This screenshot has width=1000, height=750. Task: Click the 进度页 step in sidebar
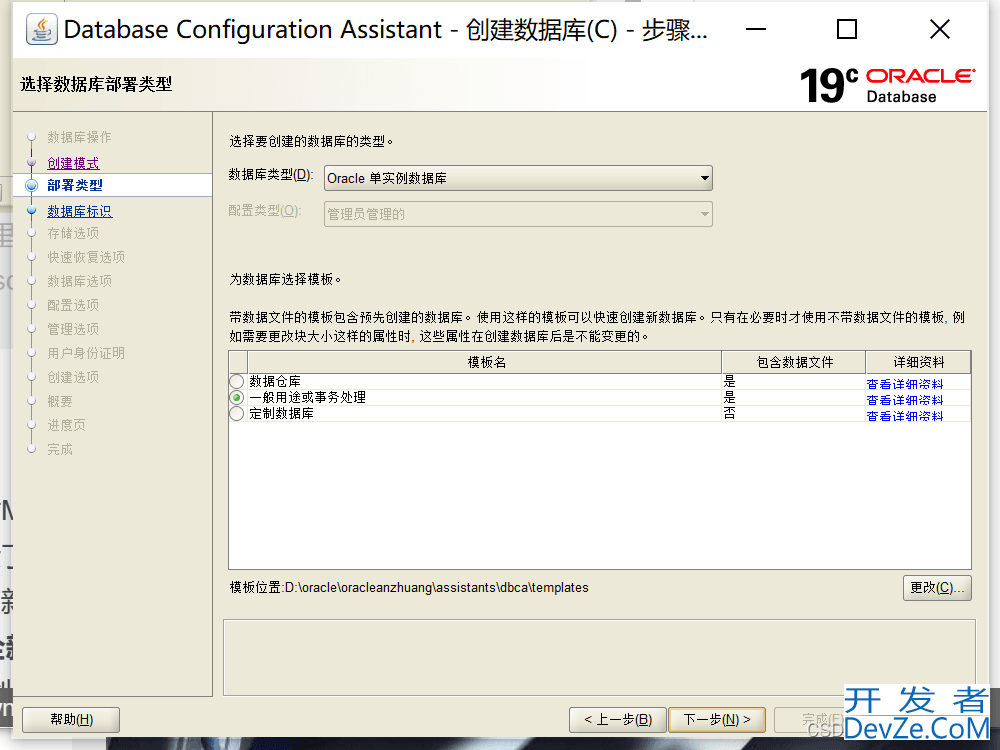pos(66,425)
